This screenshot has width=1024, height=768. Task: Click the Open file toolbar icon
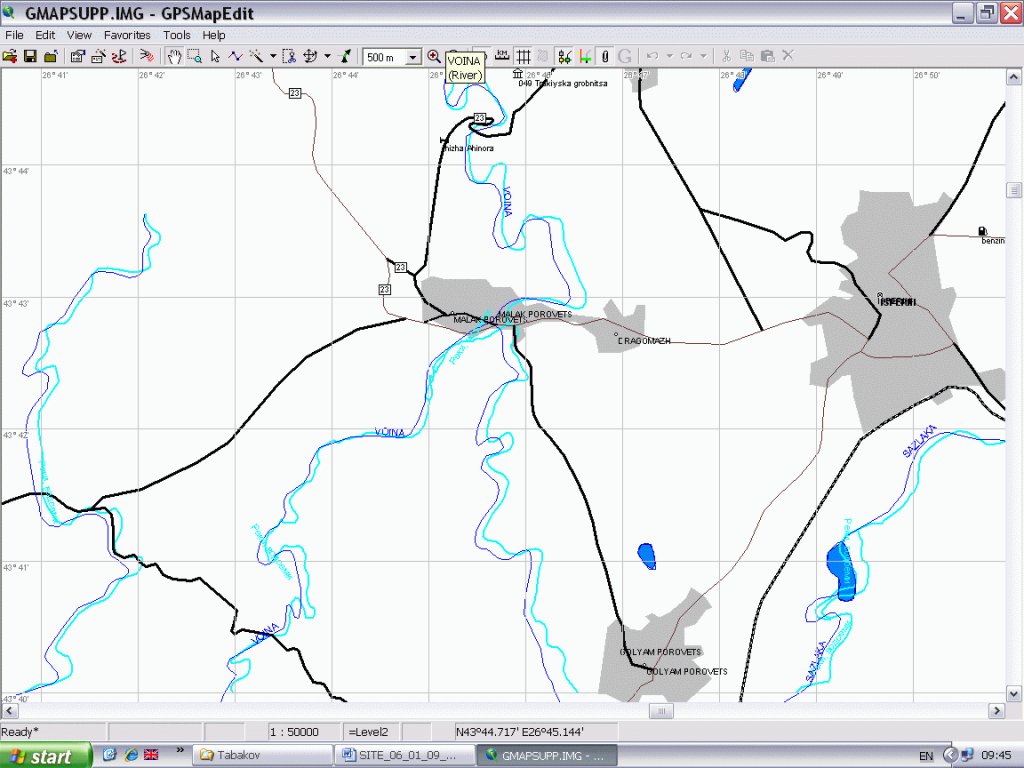click(10, 57)
